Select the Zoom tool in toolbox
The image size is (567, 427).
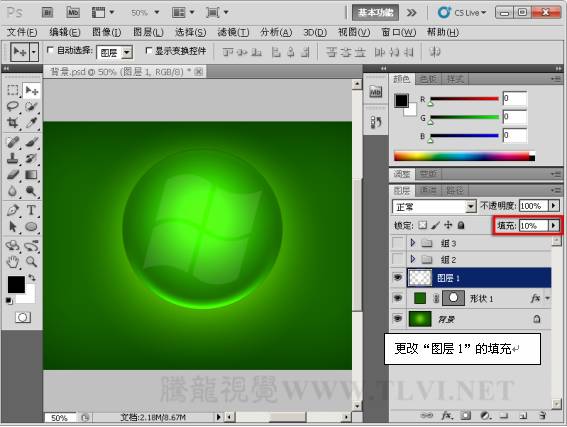pos(31,261)
